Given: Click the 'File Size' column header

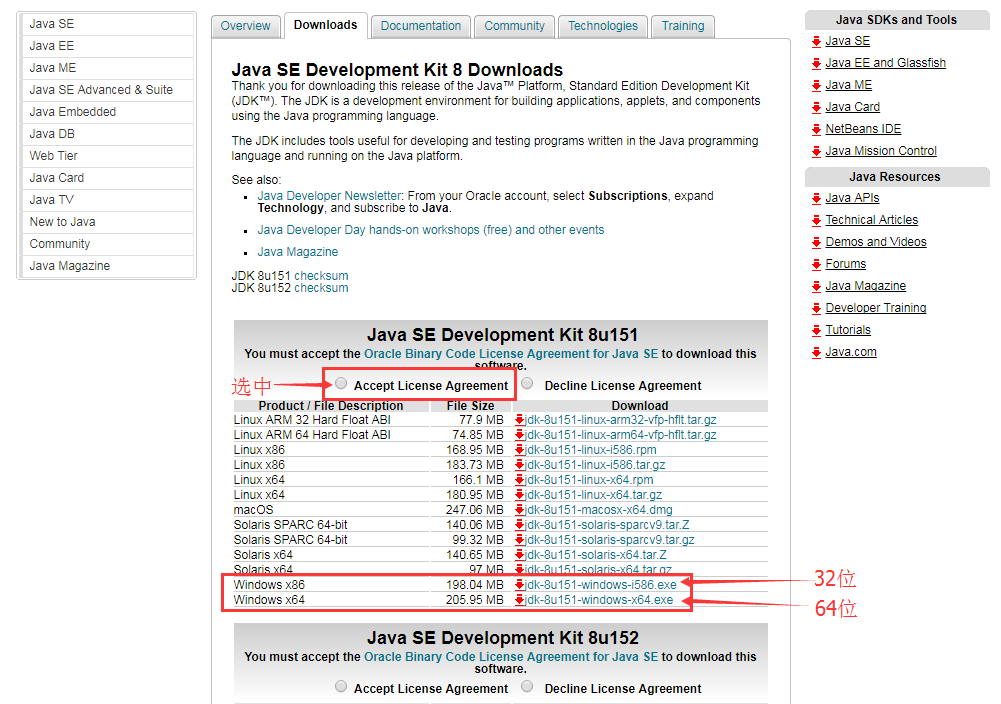Looking at the screenshot, I should click(470, 406).
